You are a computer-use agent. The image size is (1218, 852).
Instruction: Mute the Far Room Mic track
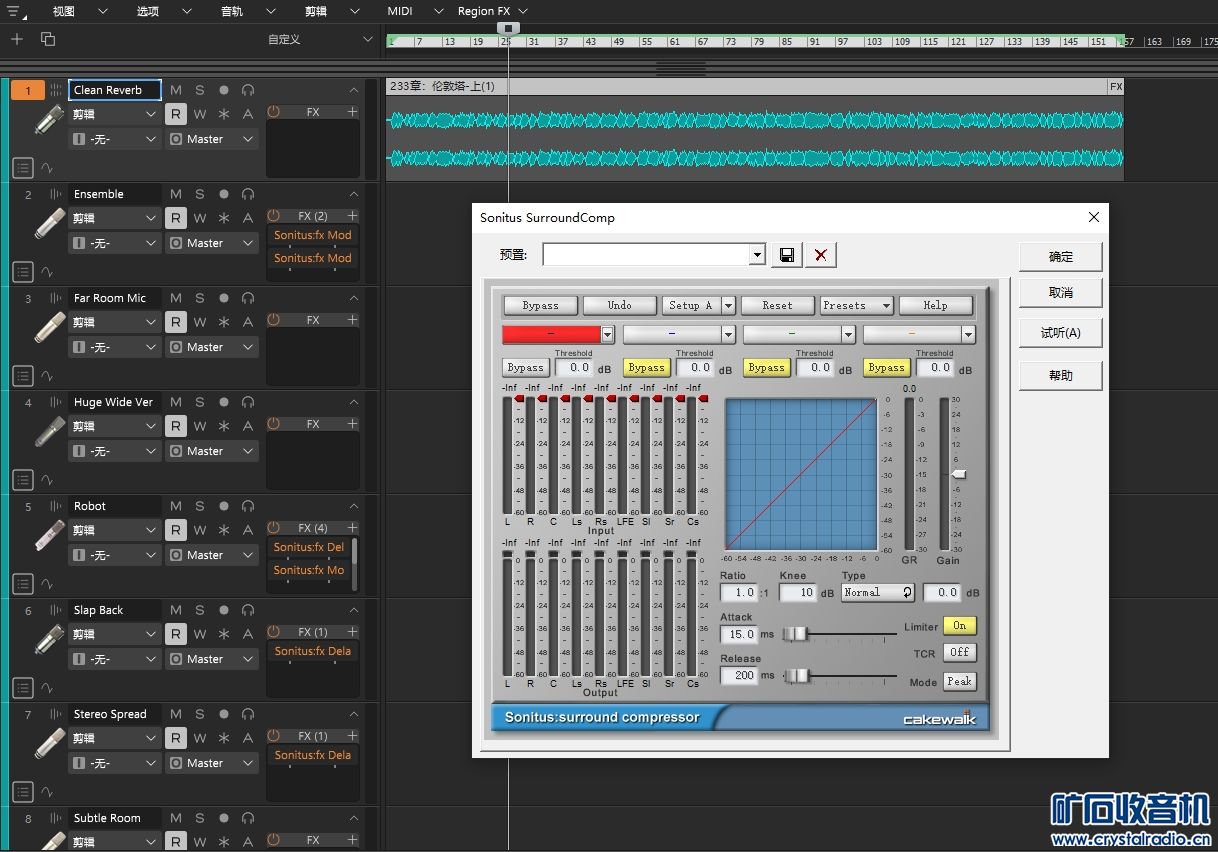coord(176,298)
